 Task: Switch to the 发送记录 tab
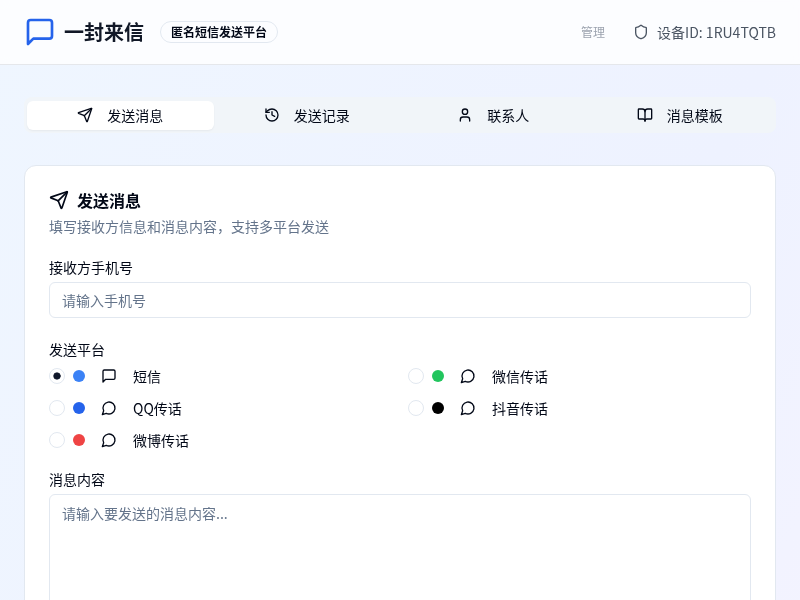coord(305,115)
